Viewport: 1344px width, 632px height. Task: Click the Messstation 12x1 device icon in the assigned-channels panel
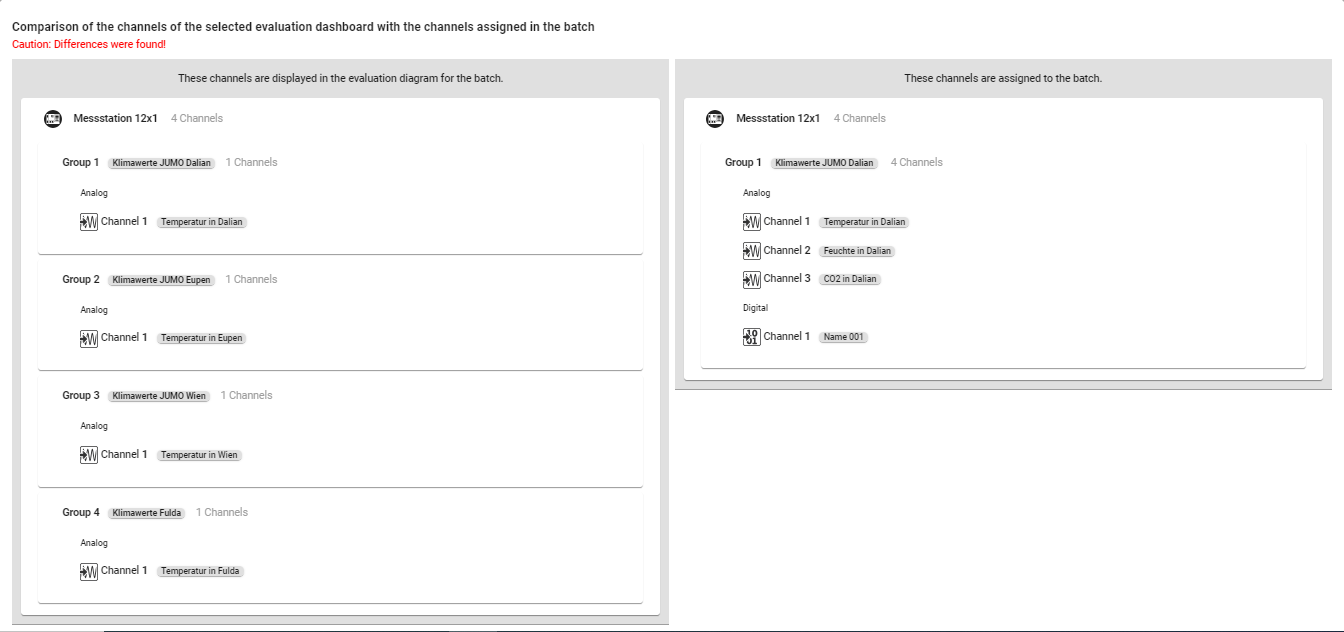(715, 119)
